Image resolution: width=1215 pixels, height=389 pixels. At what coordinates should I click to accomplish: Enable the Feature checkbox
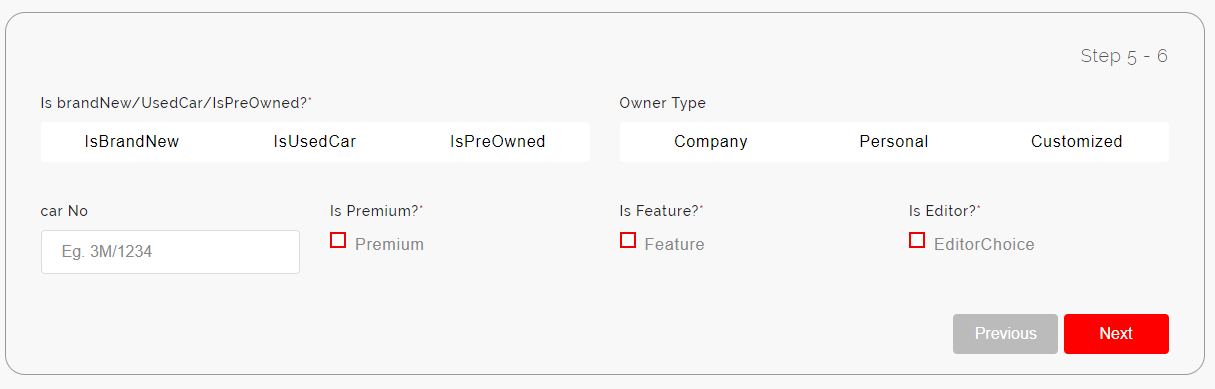[628, 240]
